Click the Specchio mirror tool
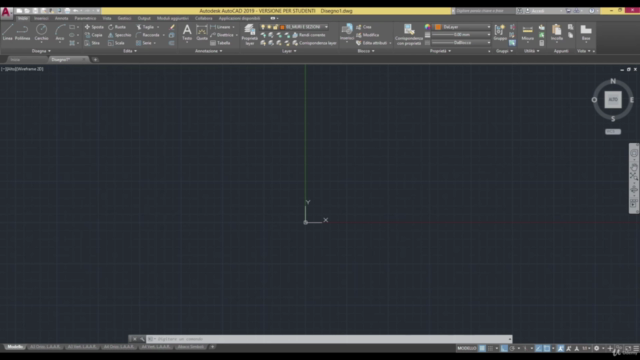 (120, 35)
